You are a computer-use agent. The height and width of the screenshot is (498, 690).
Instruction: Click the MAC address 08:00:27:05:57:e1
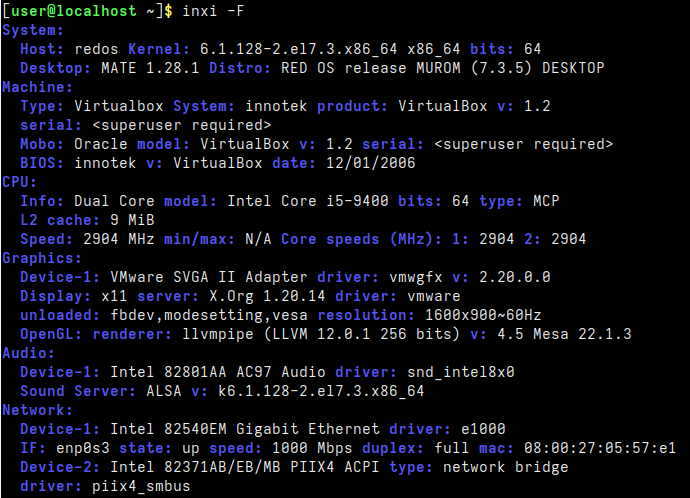[600, 448]
